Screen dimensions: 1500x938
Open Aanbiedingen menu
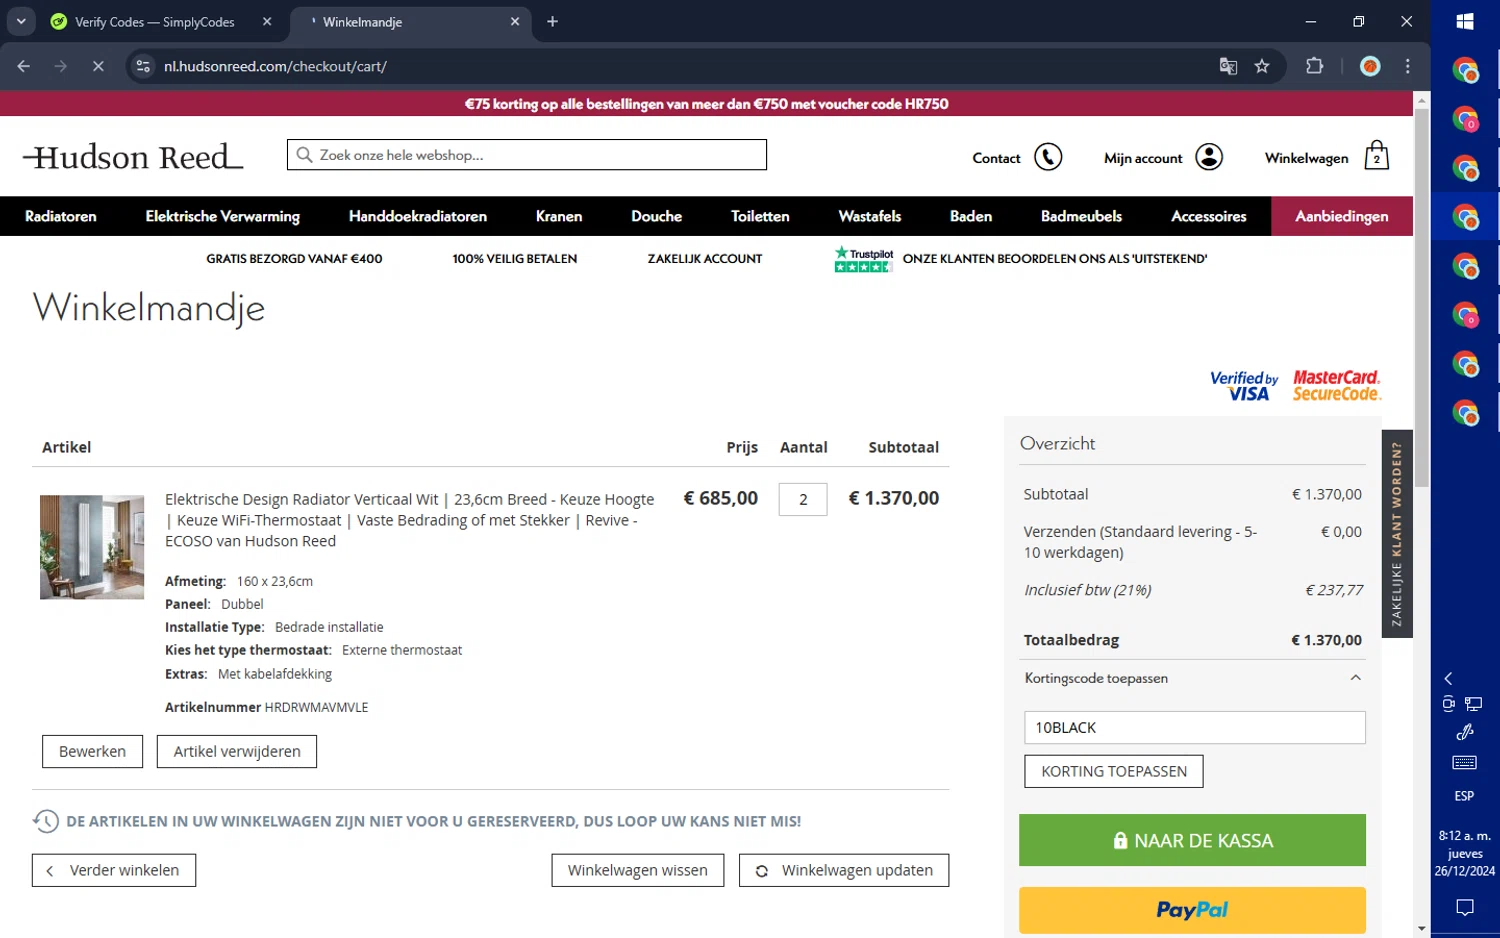(x=1342, y=216)
